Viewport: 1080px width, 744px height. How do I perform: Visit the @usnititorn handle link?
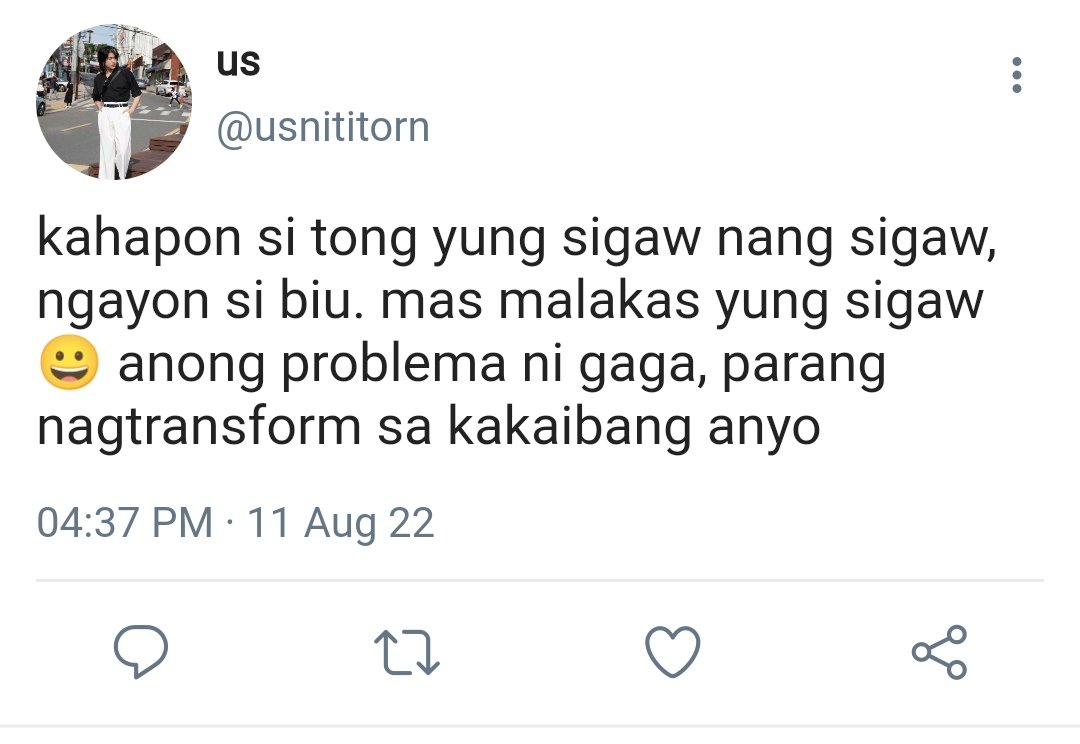(x=323, y=127)
